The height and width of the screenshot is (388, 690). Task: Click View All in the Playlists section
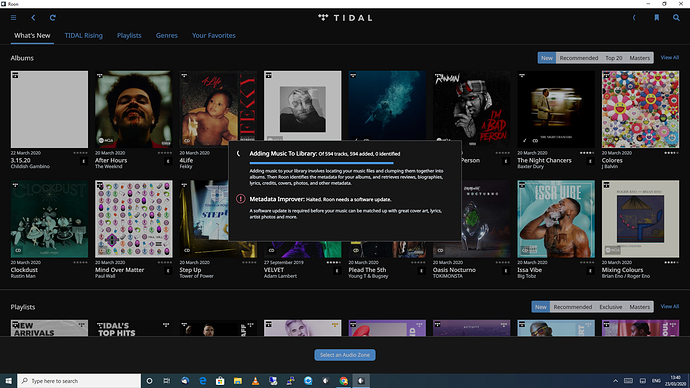pyautogui.click(x=669, y=307)
